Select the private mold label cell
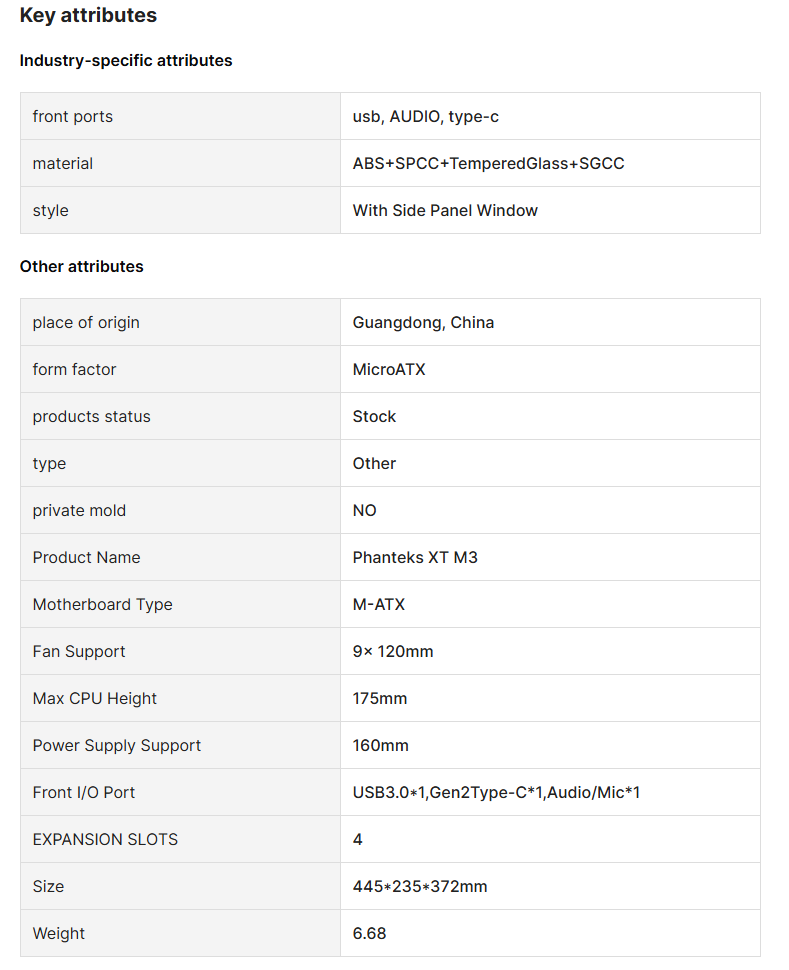Screen dimensions: 789x970 [x=79, y=511]
